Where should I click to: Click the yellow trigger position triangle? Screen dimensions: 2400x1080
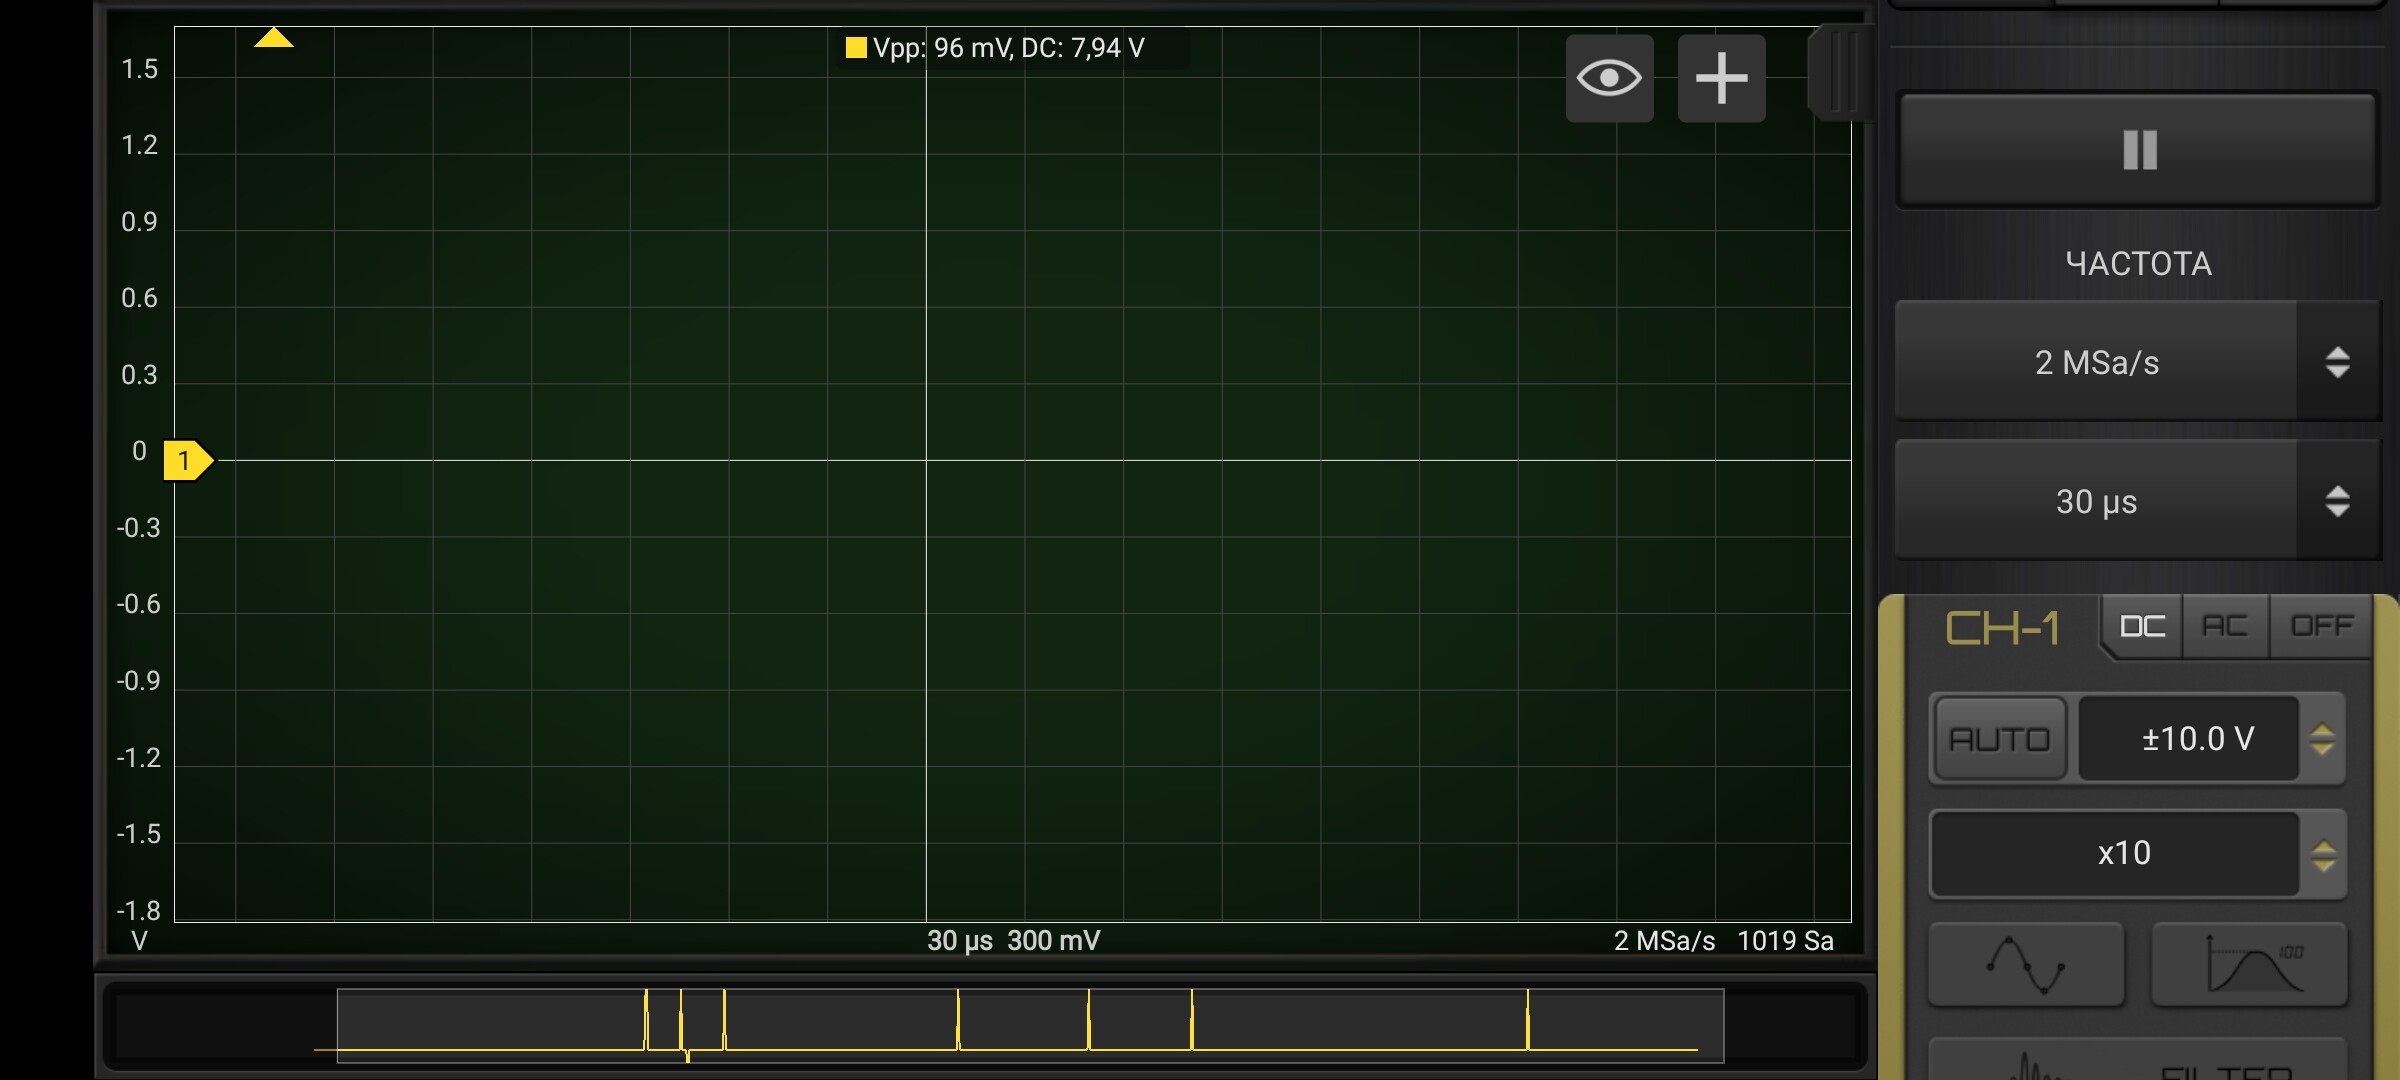coord(273,39)
